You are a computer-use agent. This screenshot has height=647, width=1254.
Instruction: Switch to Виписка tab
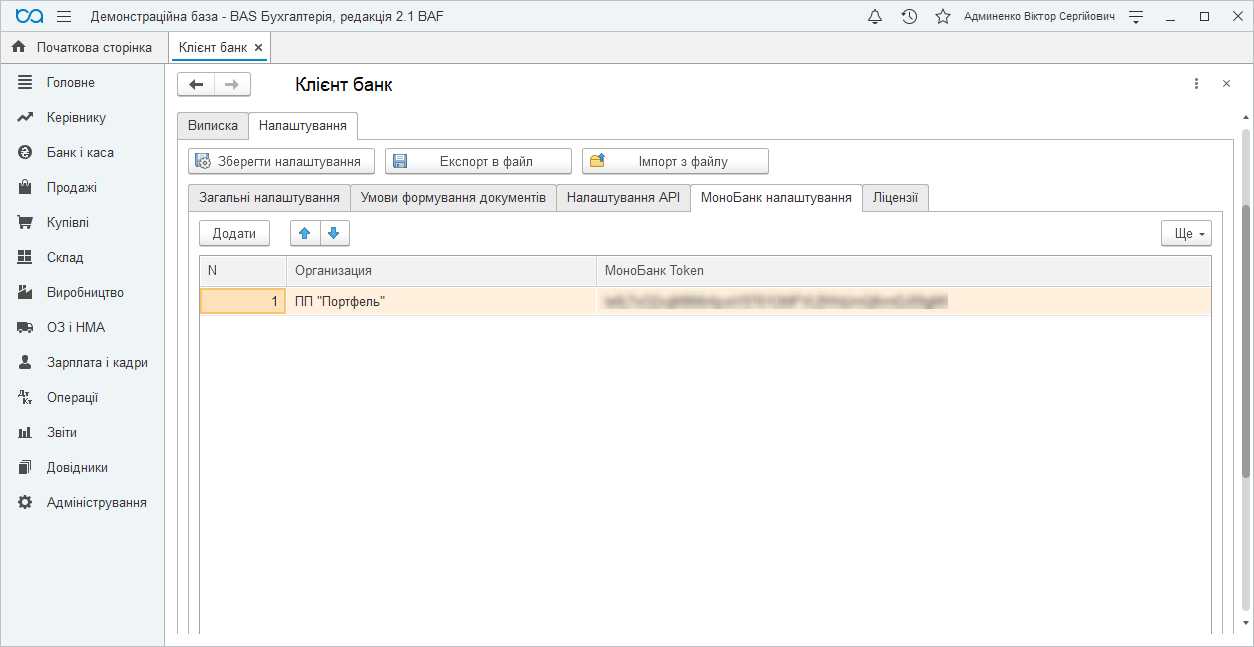click(x=213, y=126)
